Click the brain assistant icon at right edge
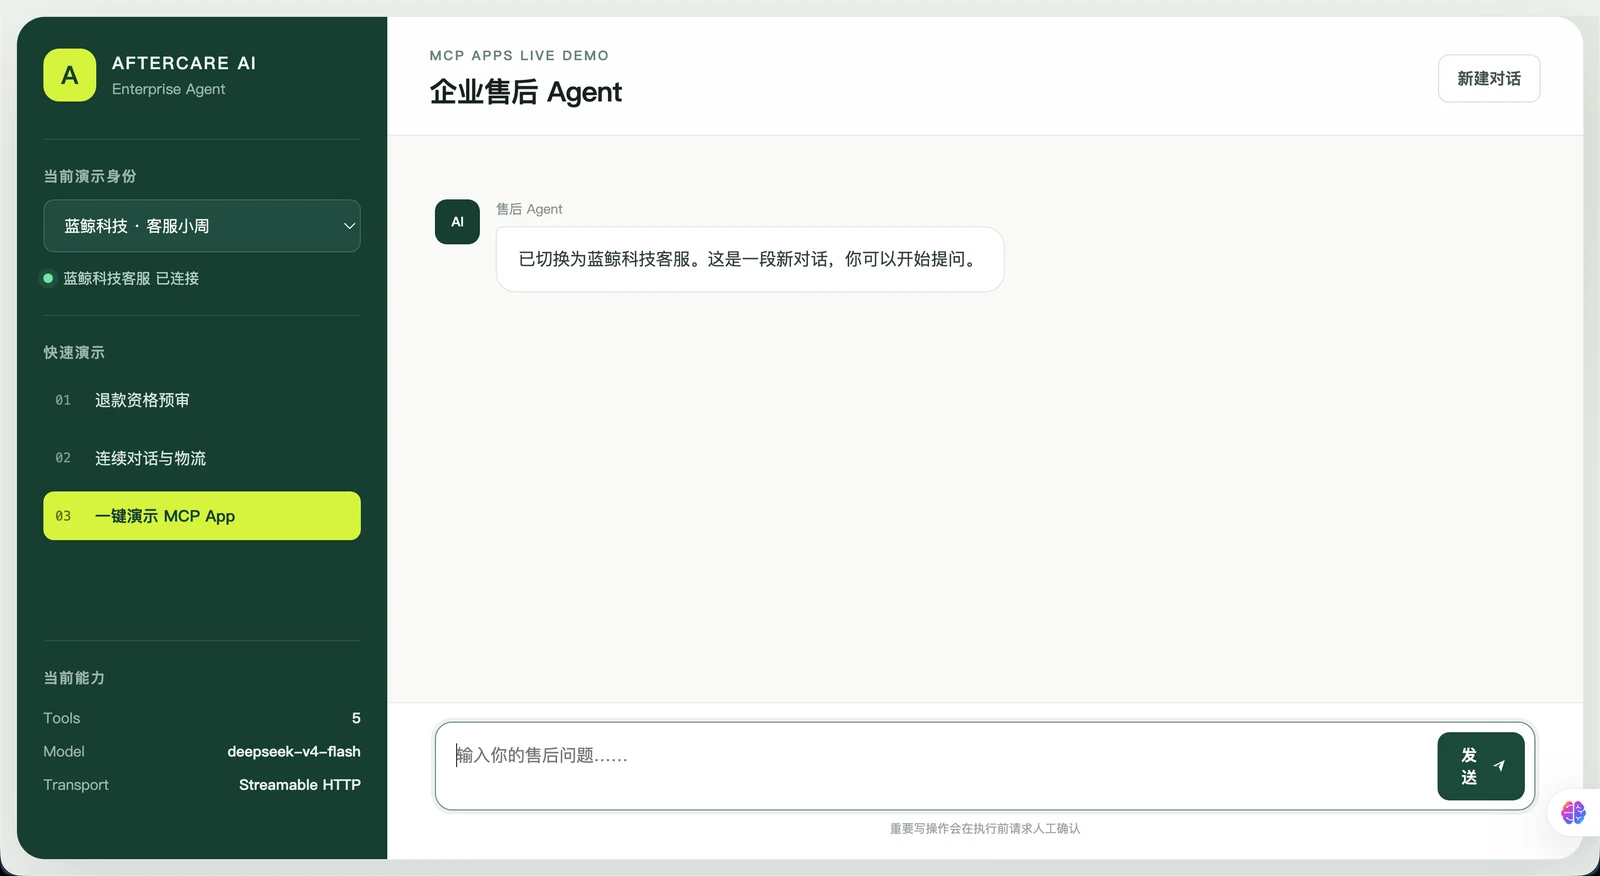The image size is (1600, 876). (1573, 812)
